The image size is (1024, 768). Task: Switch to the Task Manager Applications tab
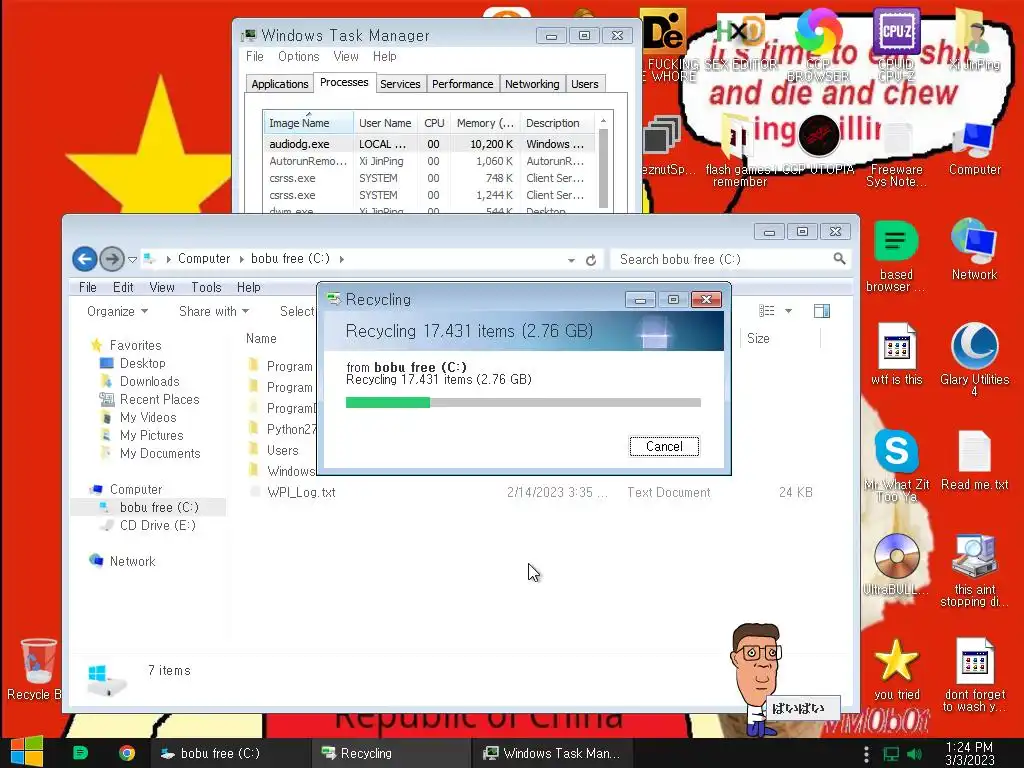280,84
